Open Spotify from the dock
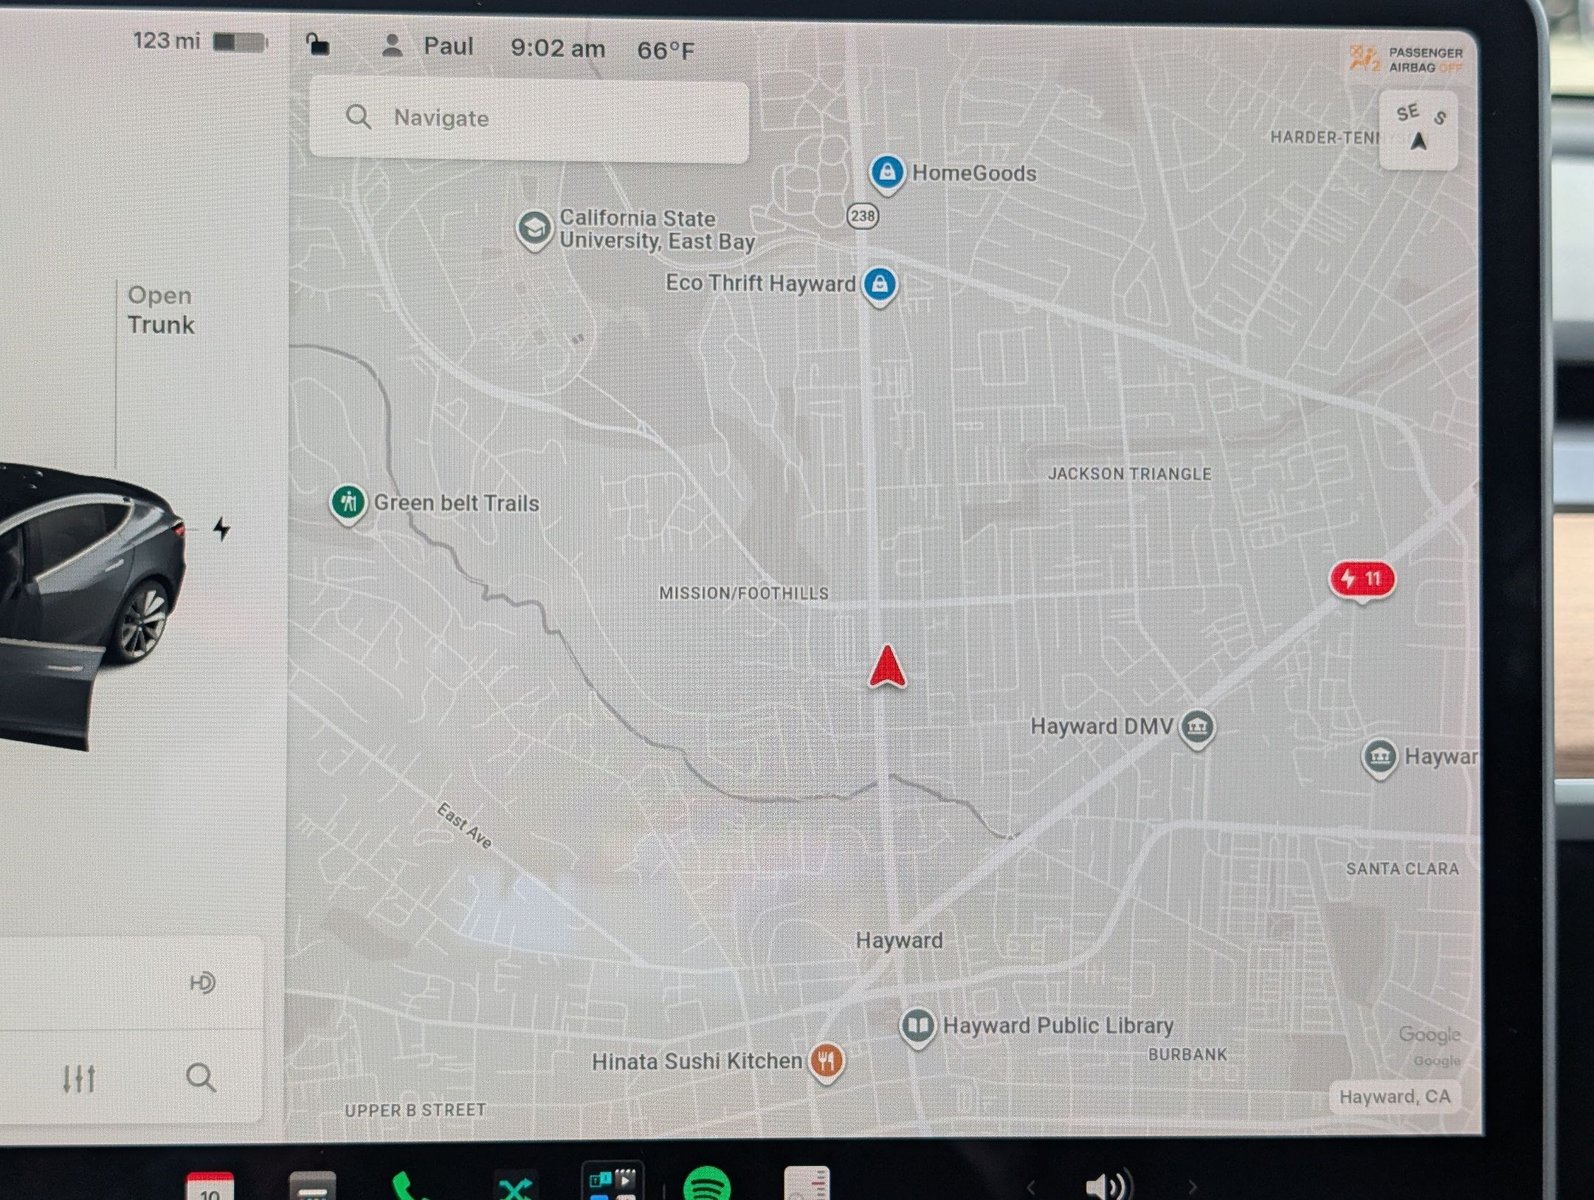1594x1200 pixels. (x=707, y=1185)
